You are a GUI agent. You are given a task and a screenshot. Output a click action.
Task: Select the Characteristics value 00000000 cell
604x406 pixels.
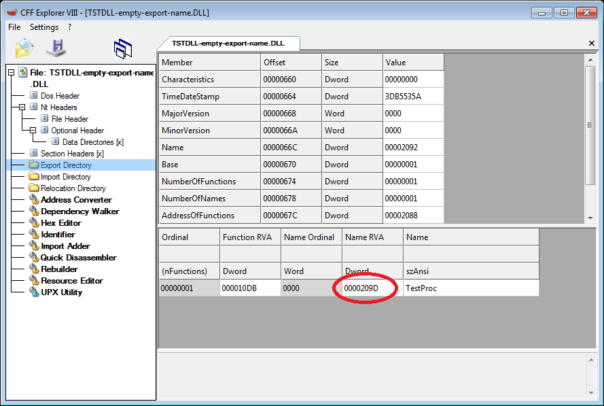413,79
